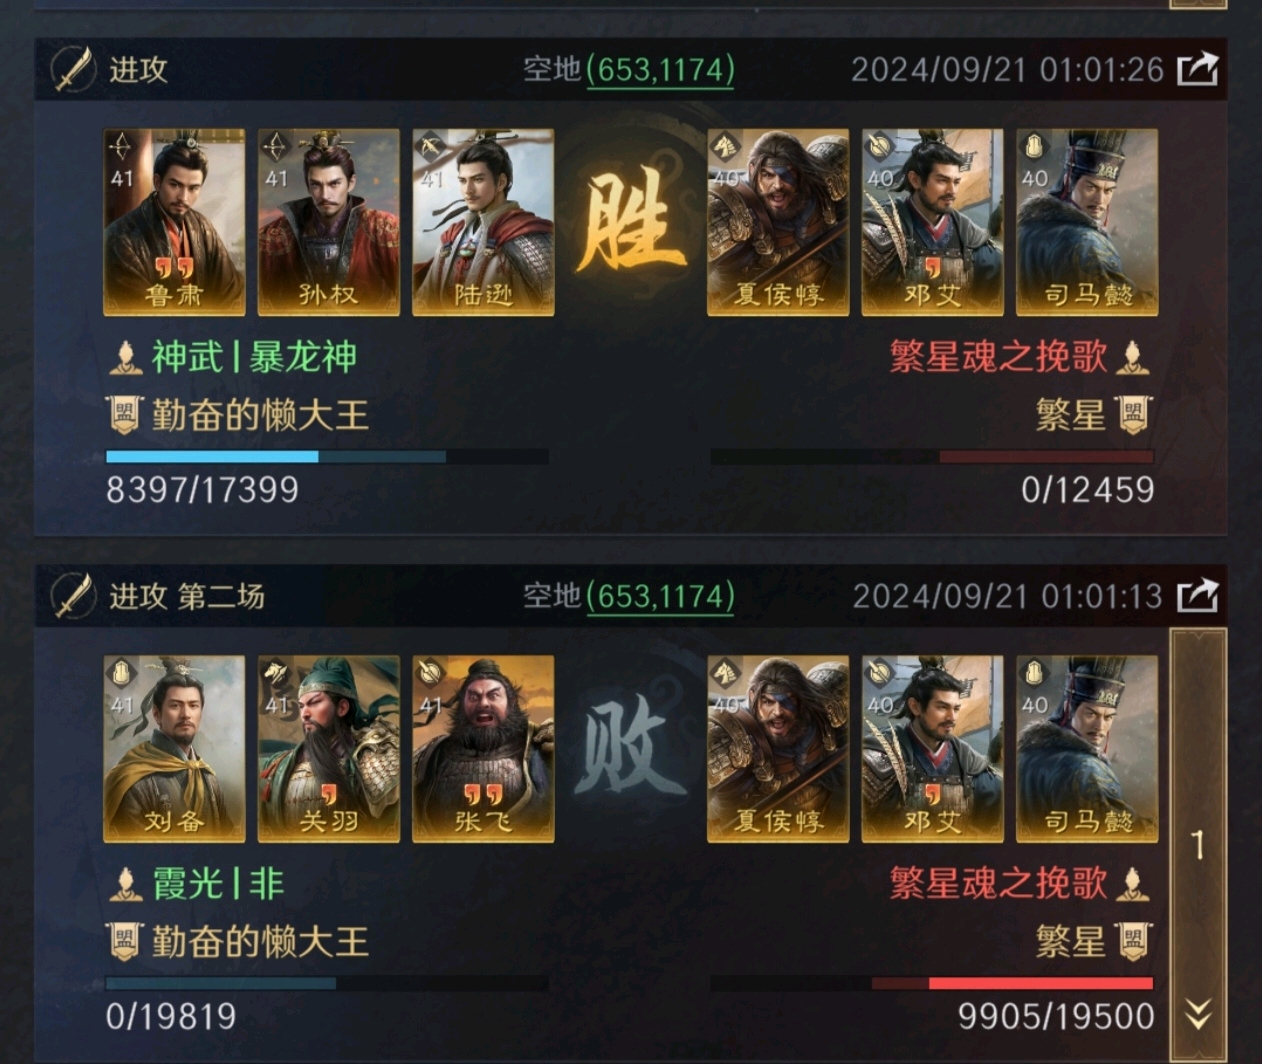Viewport: 1262px width, 1064px height.
Task: Open the 胜 victory result details
Action: pos(630,222)
